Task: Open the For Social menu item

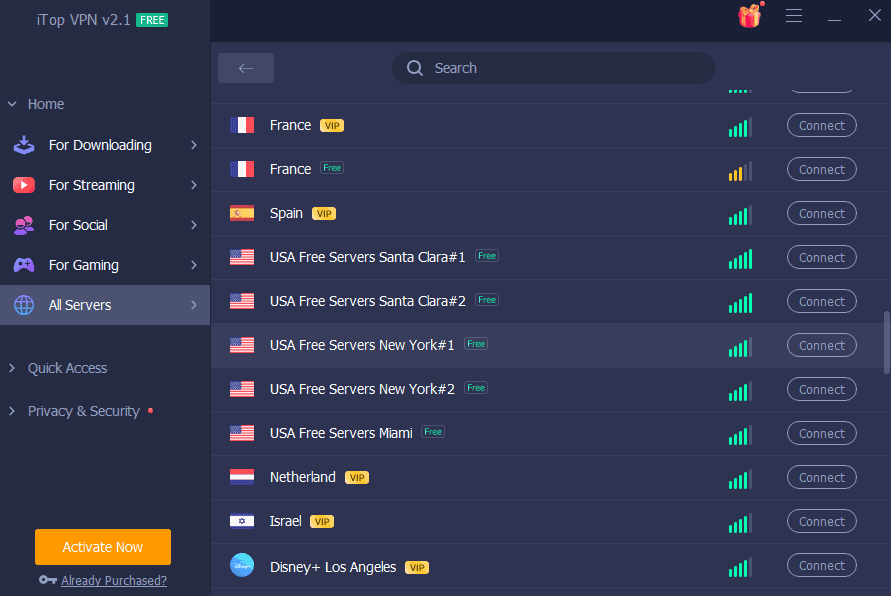Action: [105, 225]
